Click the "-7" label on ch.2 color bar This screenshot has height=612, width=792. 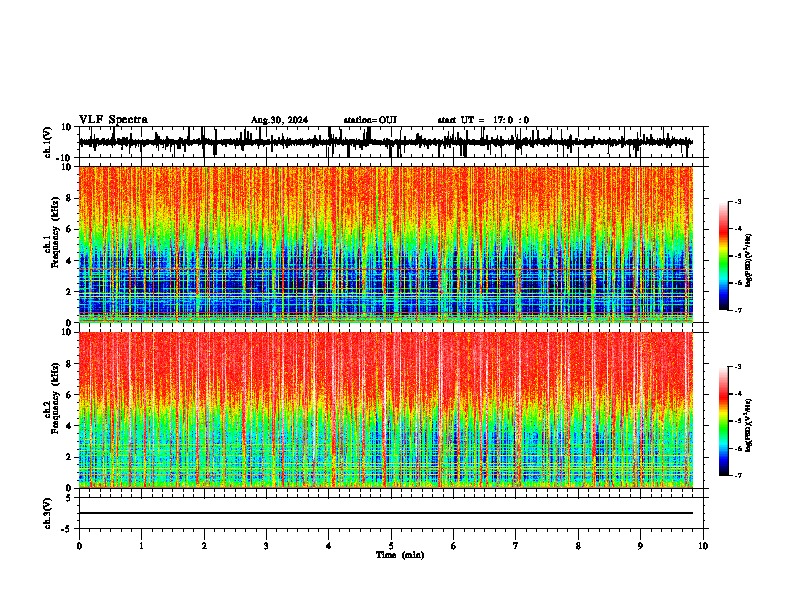click(737, 475)
